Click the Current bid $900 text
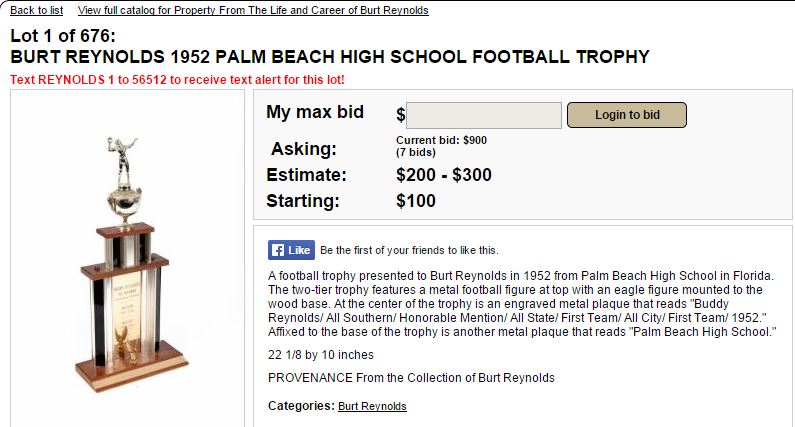Image resolution: width=795 pixels, height=427 pixels. tap(441, 139)
